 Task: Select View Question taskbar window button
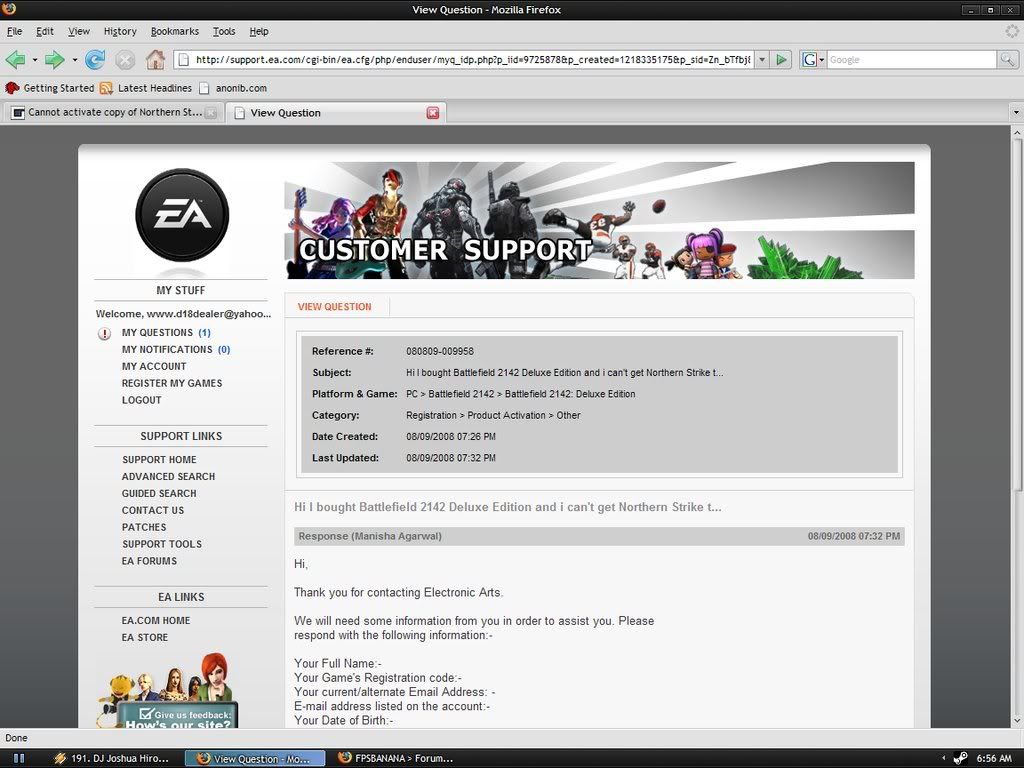click(255, 758)
